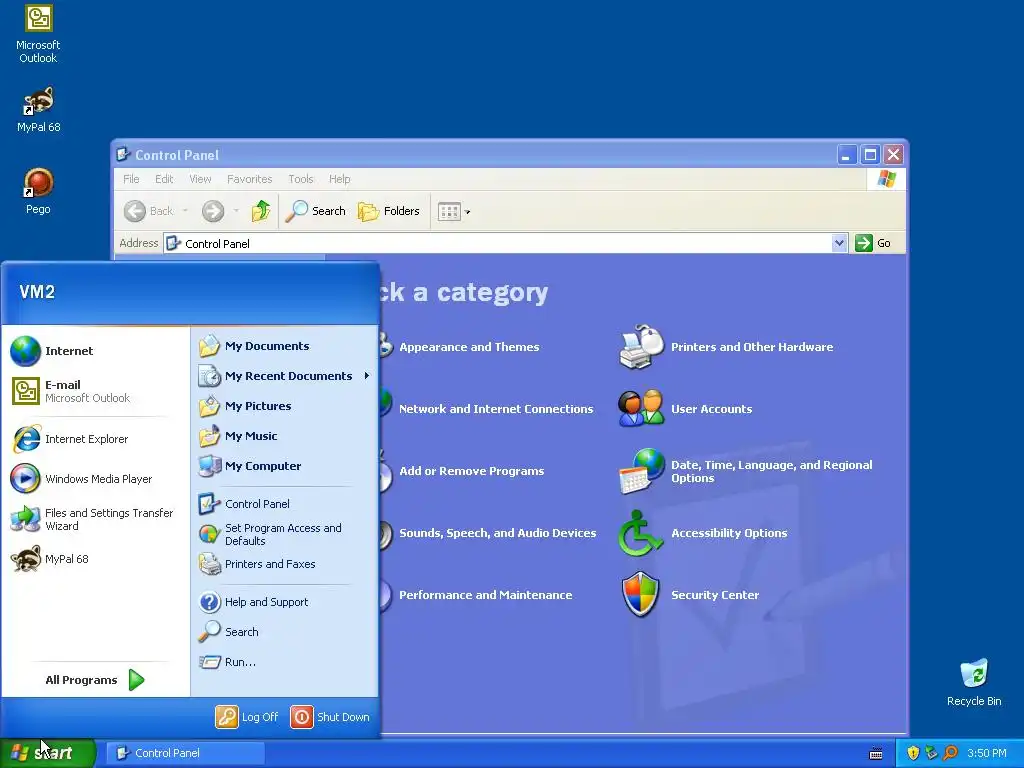
Task: Open My Pictures folder in Start menu
Action: coord(245,406)
